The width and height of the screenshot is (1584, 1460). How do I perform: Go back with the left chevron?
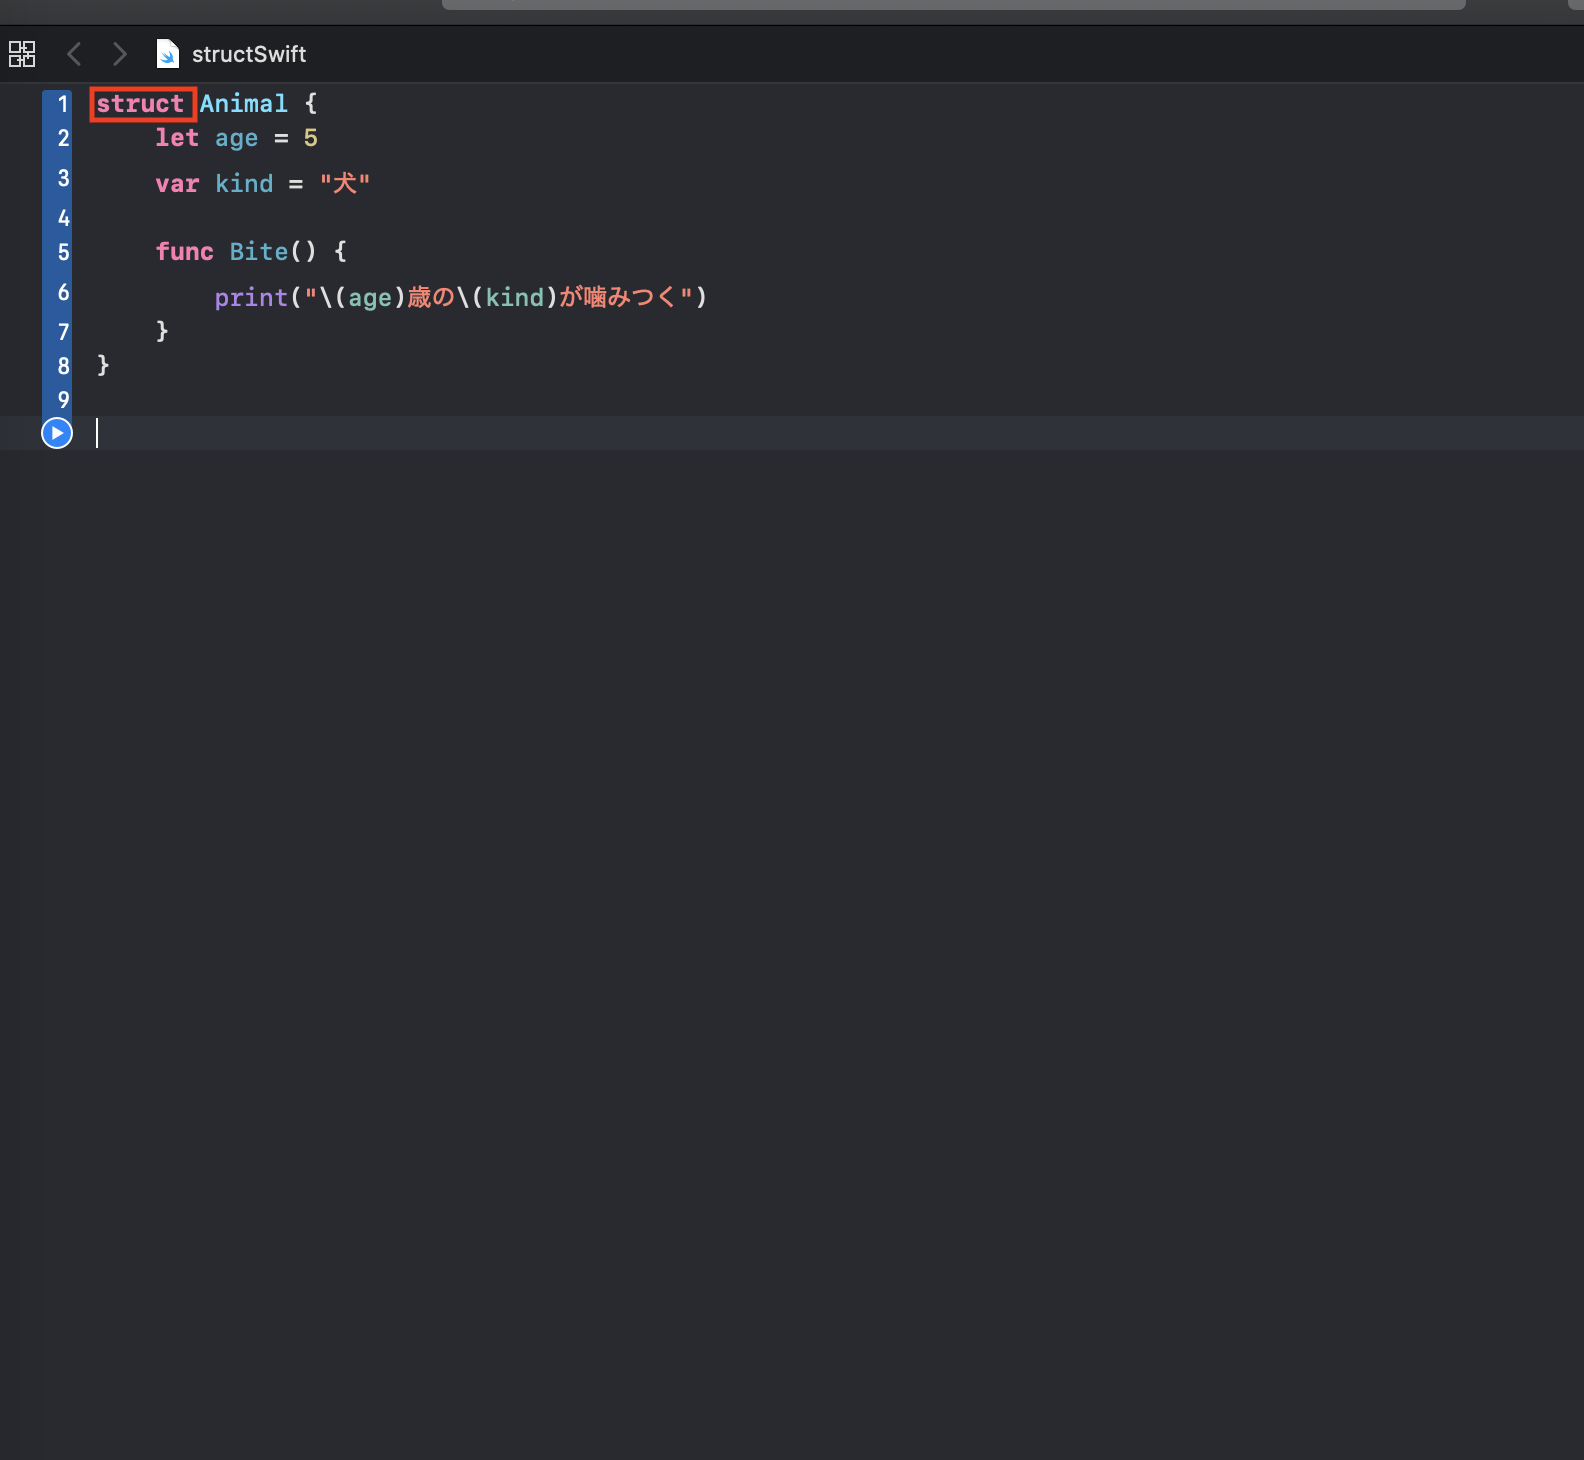click(x=74, y=54)
